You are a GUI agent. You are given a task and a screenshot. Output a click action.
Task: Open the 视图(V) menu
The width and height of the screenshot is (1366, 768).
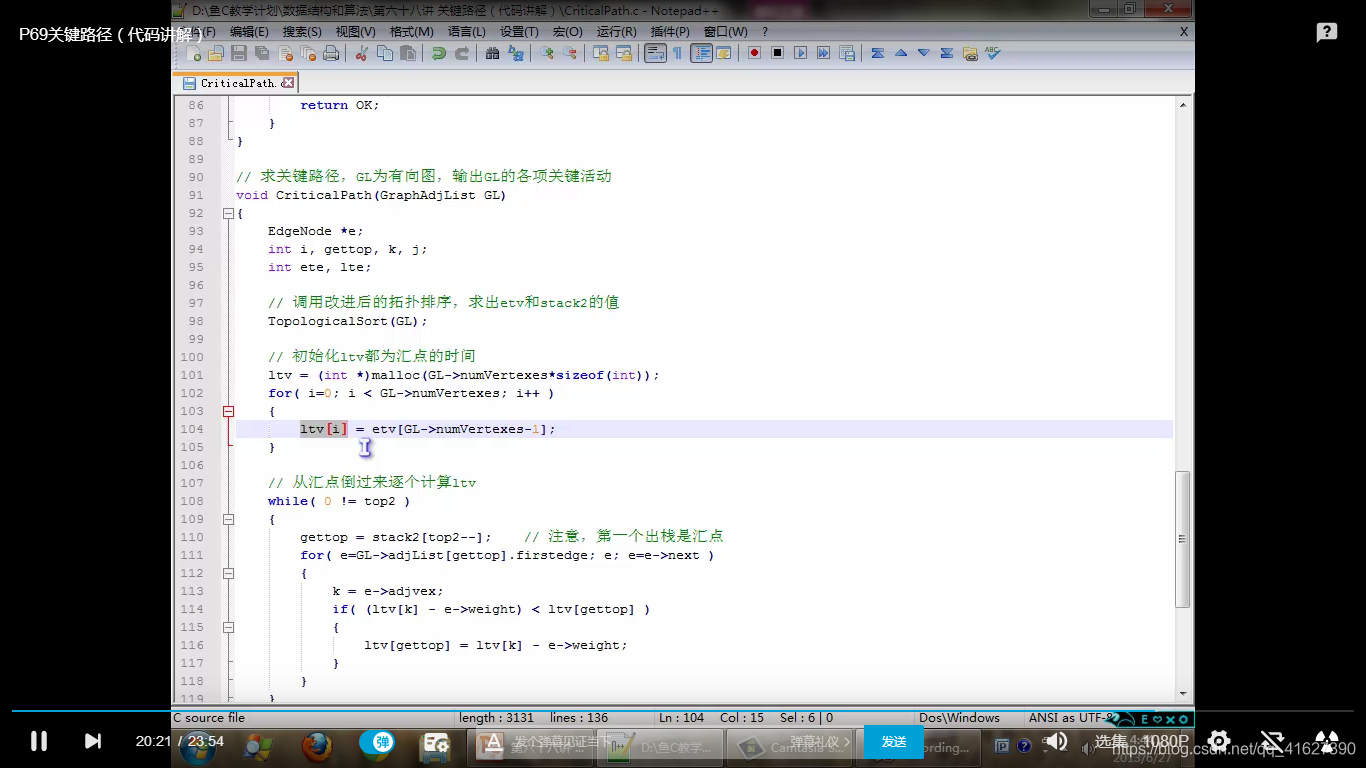pos(356,31)
